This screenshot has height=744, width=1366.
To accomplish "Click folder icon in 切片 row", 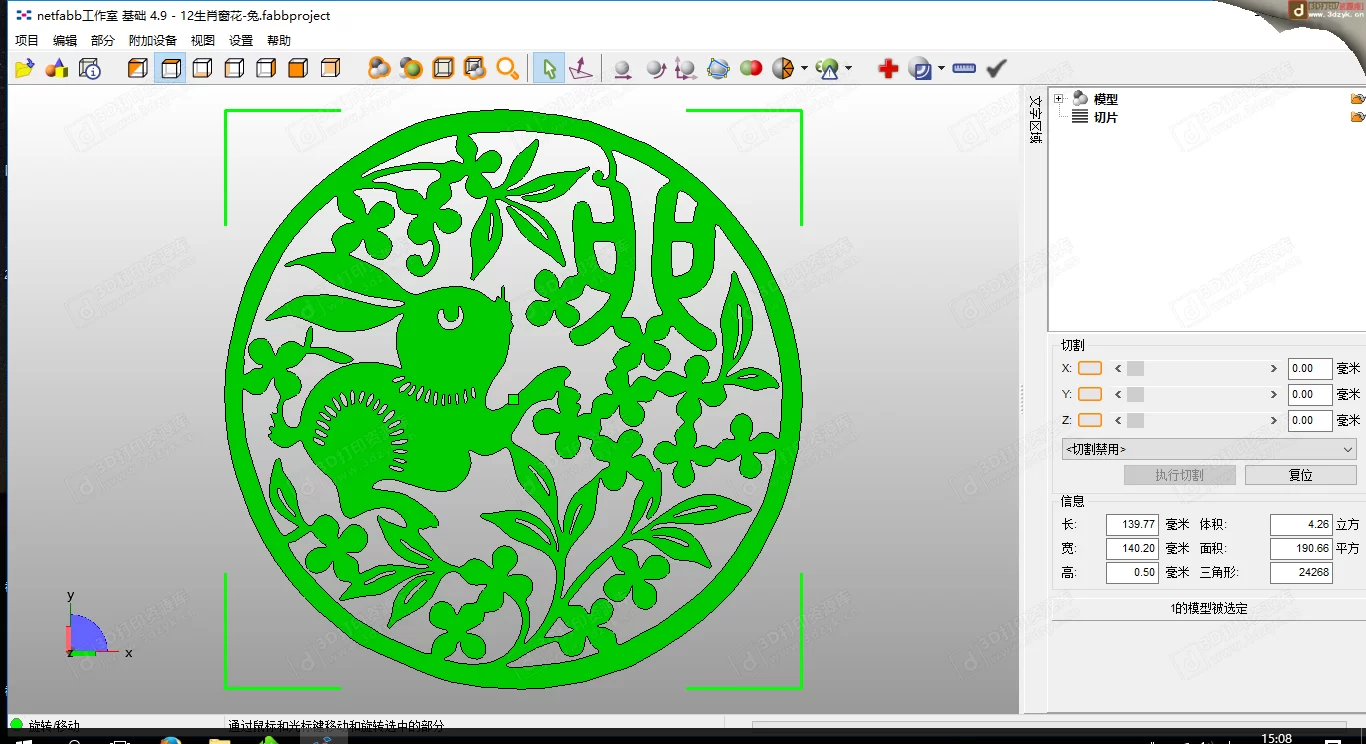I will click(1357, 117).
